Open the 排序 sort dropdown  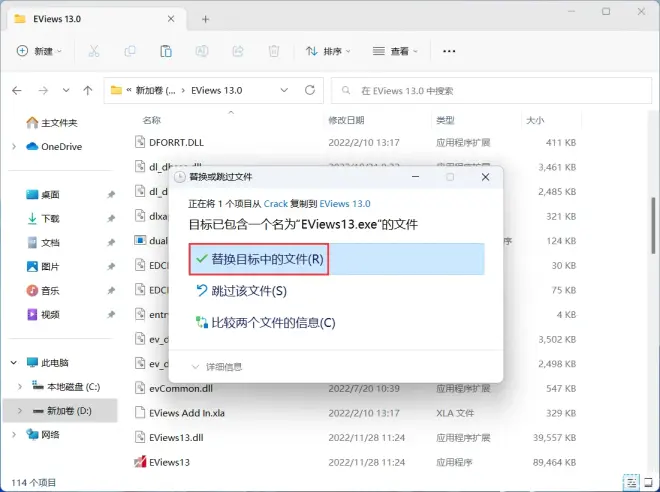click(x=328, y=51)
